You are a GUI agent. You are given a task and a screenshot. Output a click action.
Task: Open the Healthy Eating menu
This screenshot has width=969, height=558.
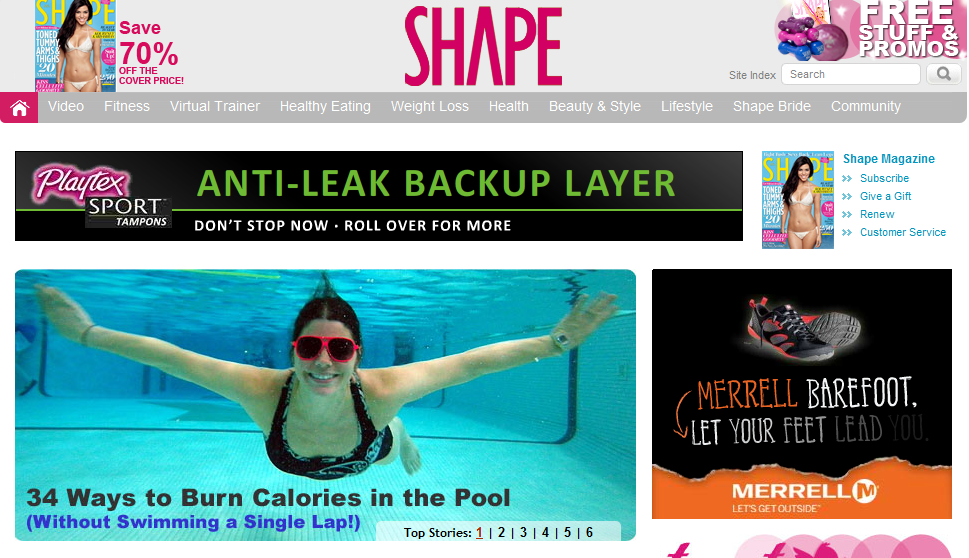[x=325, y=106]
